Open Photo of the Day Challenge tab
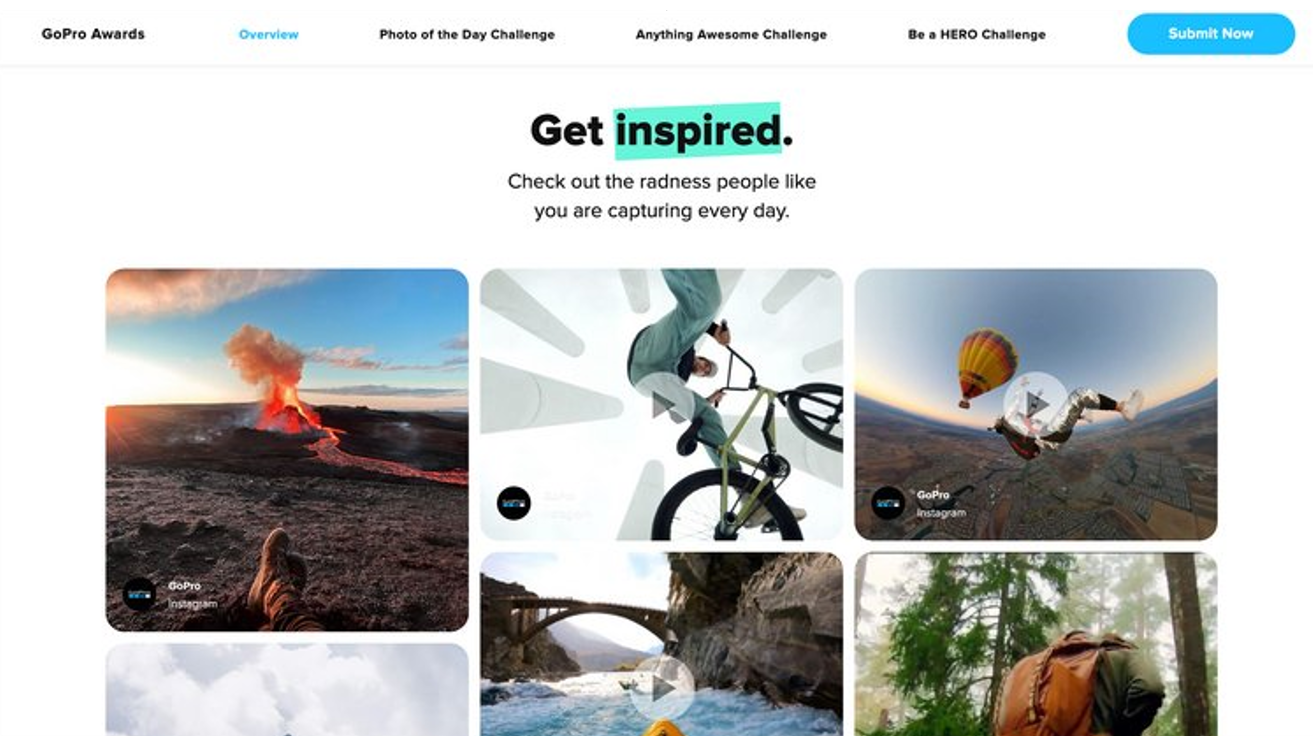This screenshot has height=736, width=1313. (x=467, y=34)
